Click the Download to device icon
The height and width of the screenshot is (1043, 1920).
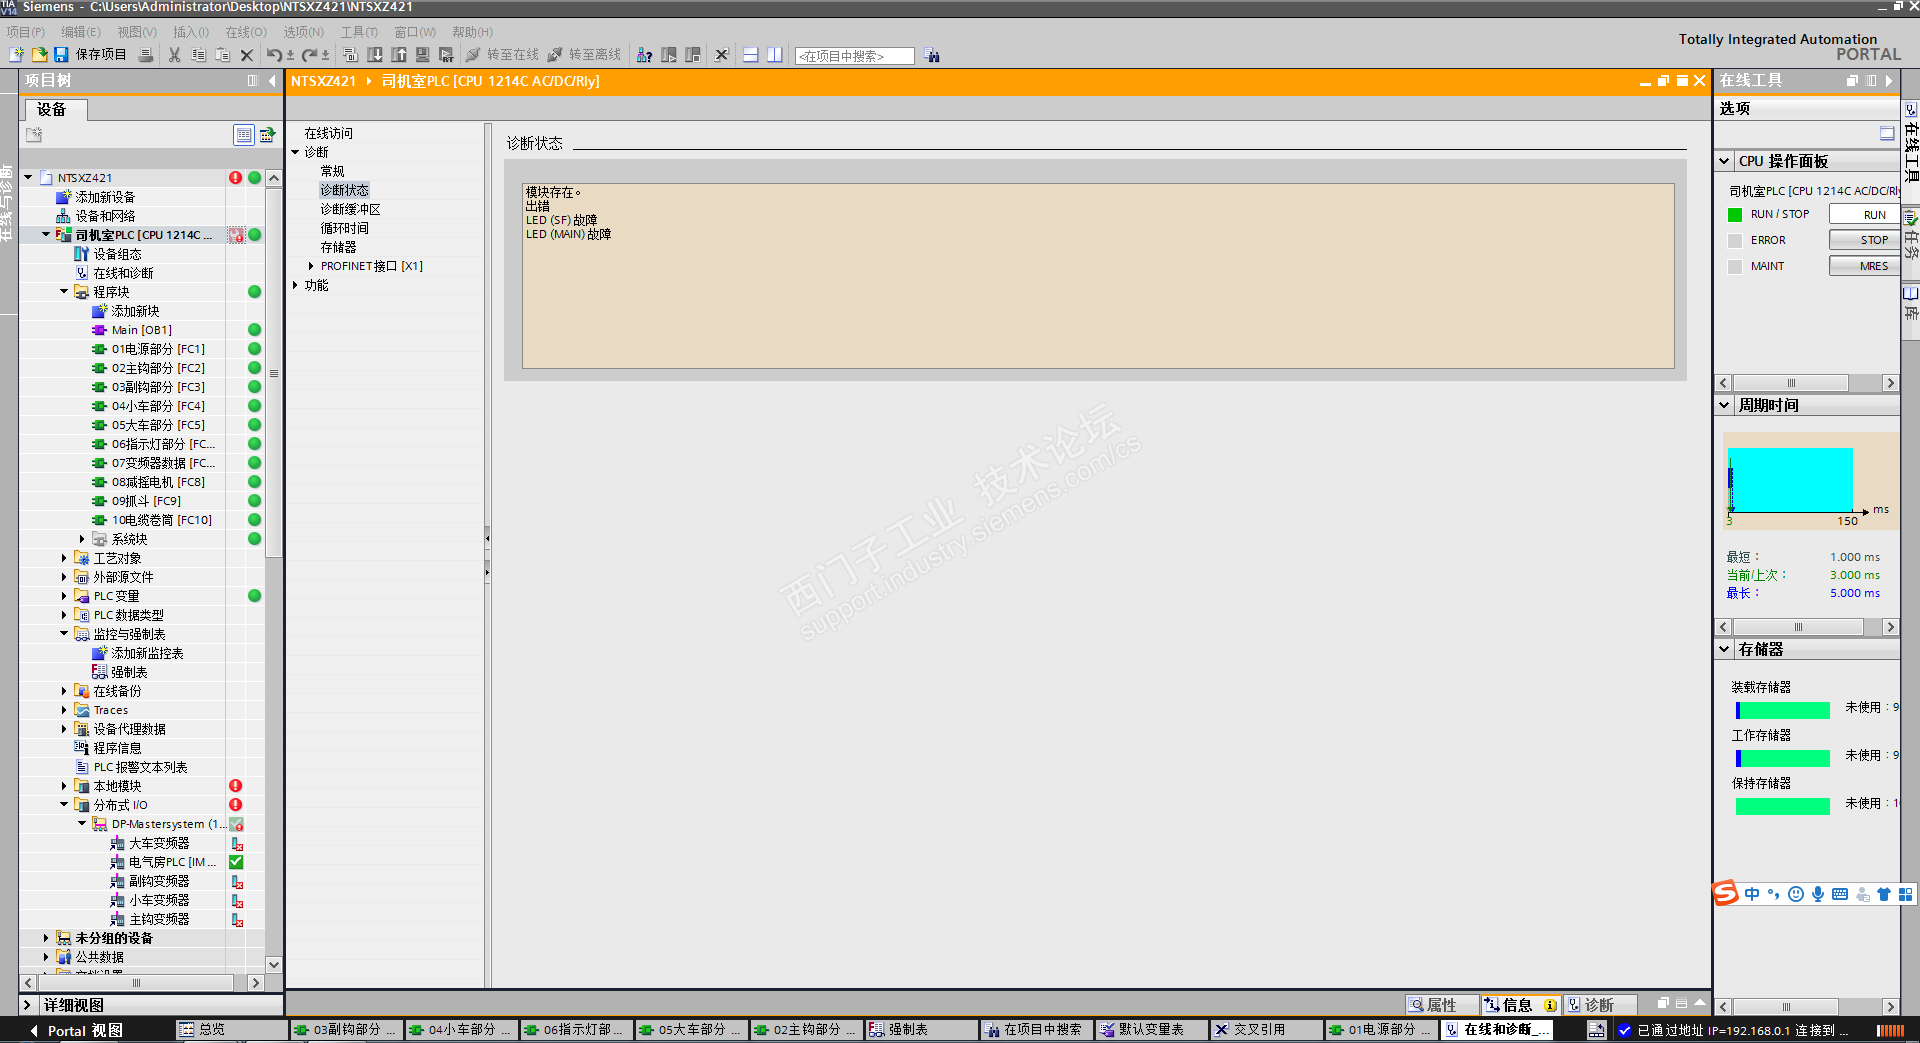click(375, 55)
